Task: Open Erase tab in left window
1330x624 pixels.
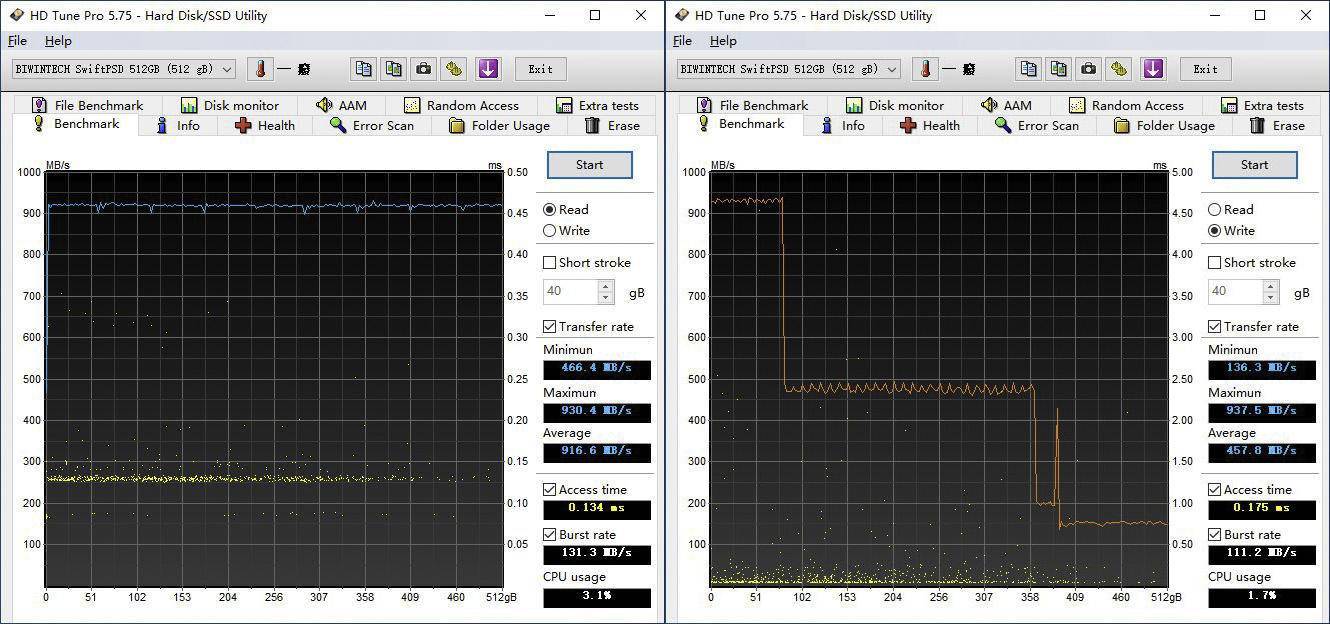Action: [x=612, y=126]
